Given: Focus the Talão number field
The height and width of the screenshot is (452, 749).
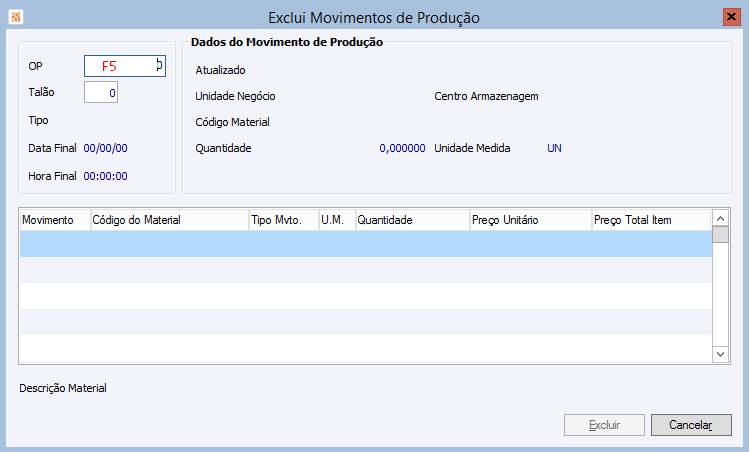Looking at the screenshot, I should (102, 93).
